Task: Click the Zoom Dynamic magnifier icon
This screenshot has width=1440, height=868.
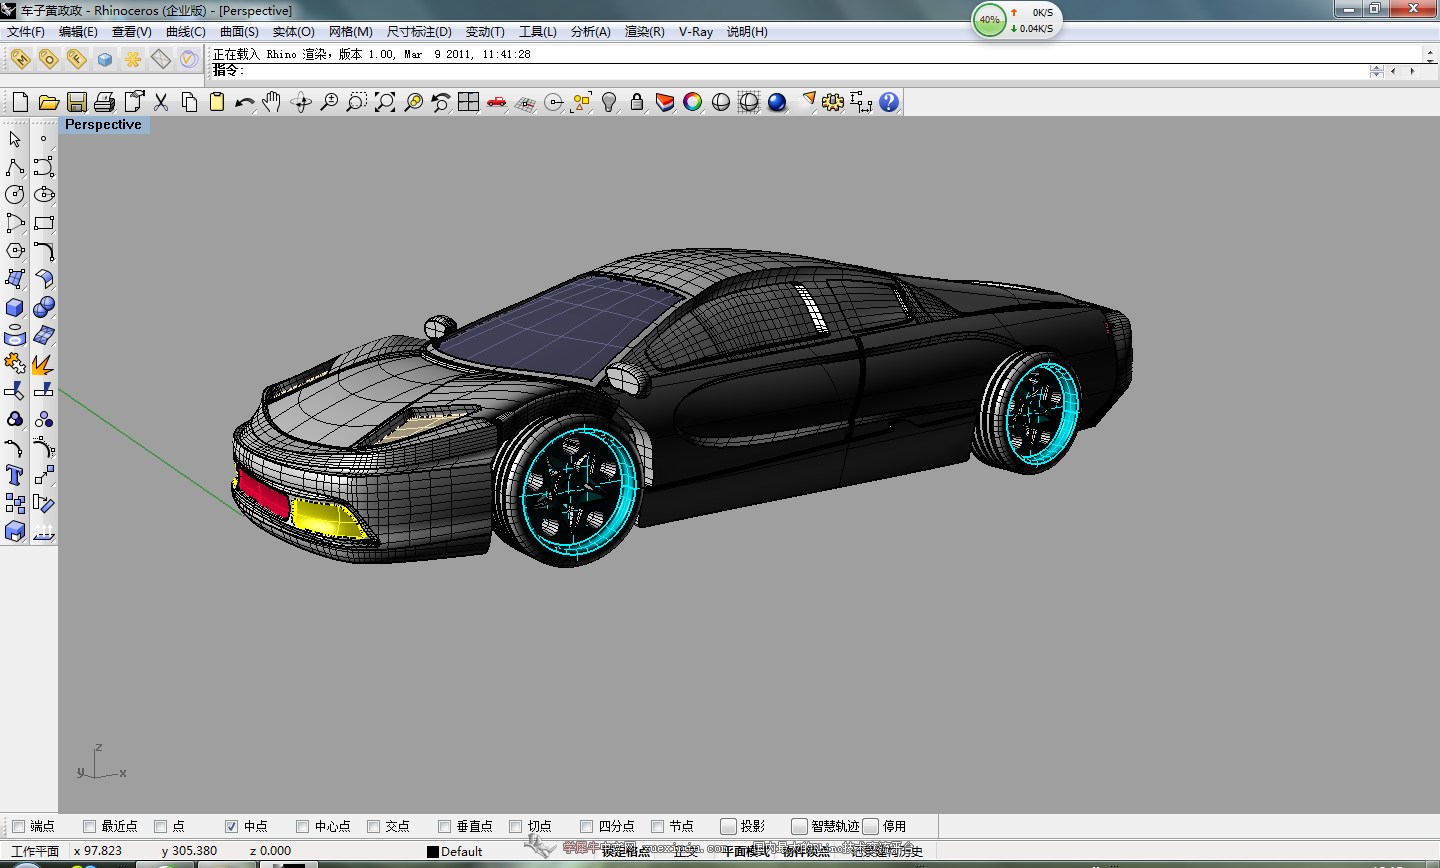Action: 329,102
